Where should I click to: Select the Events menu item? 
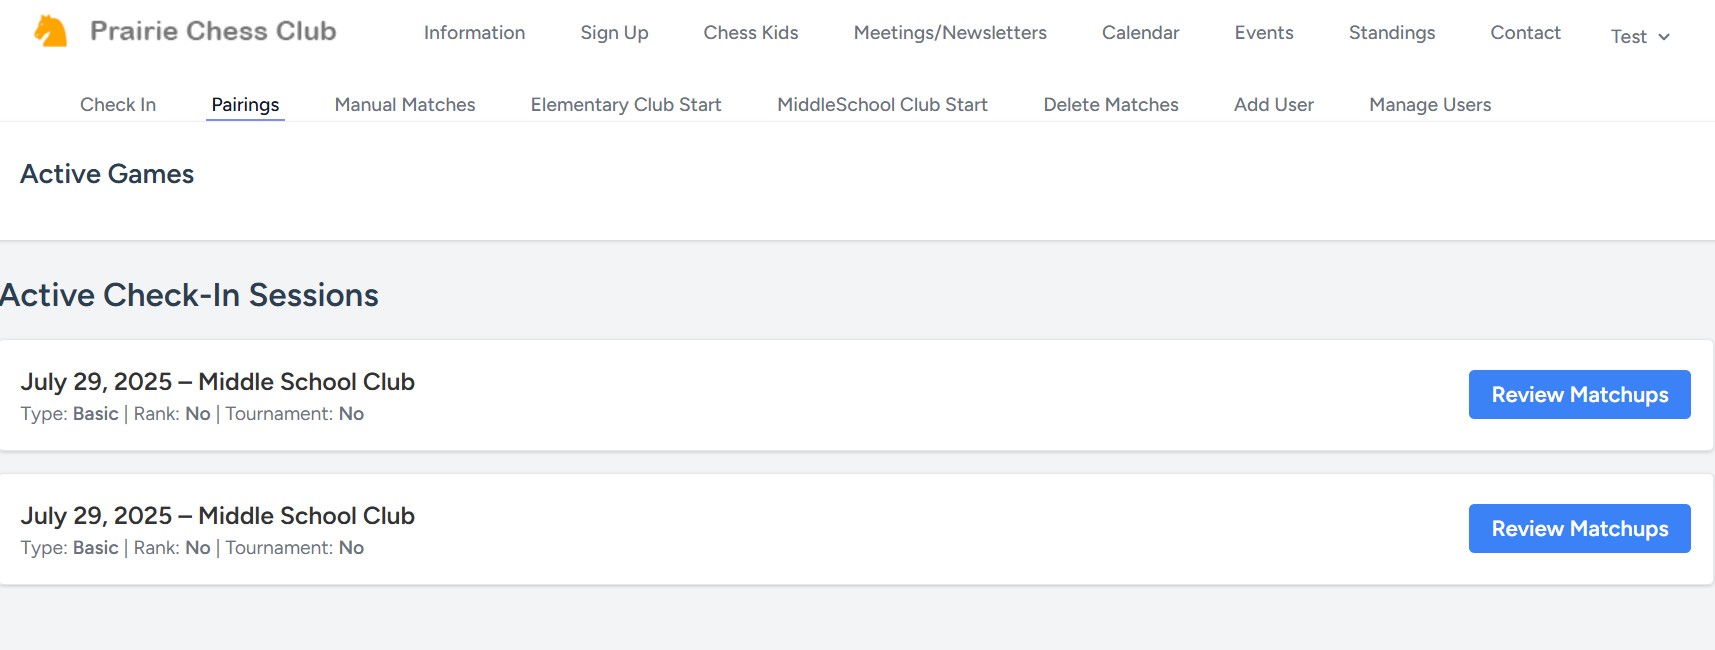pos(1263,33)
